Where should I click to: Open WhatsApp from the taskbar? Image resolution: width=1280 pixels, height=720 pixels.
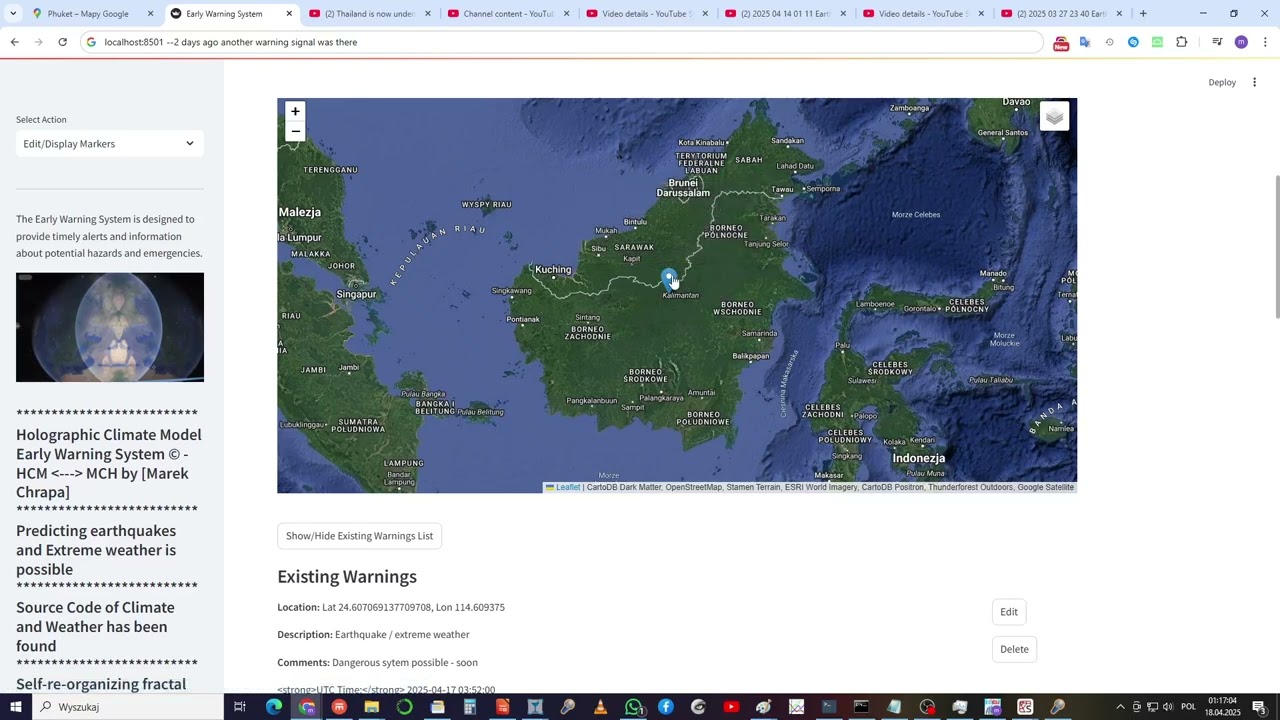[633, 707]
